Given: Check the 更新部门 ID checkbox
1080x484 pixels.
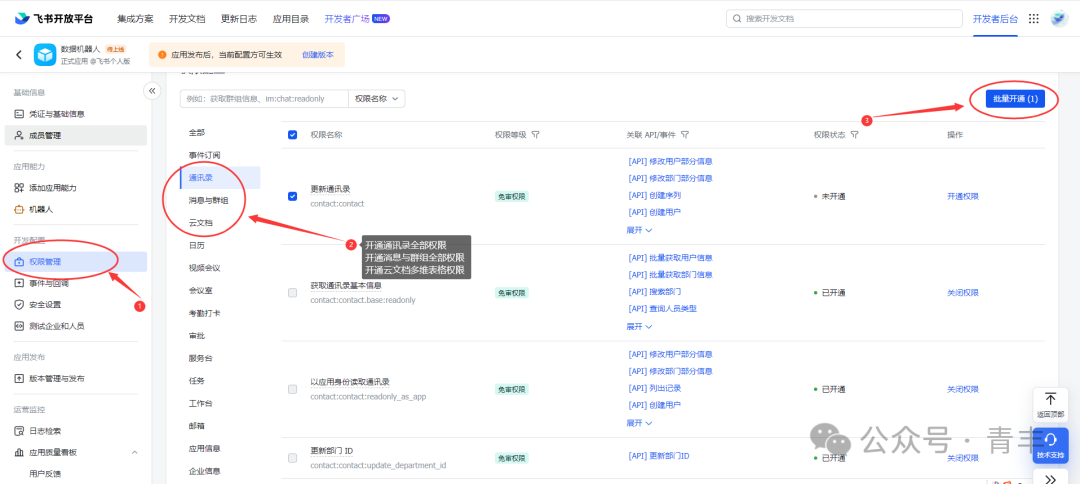Looking at the screenshot, I should [x=293, y=458].
